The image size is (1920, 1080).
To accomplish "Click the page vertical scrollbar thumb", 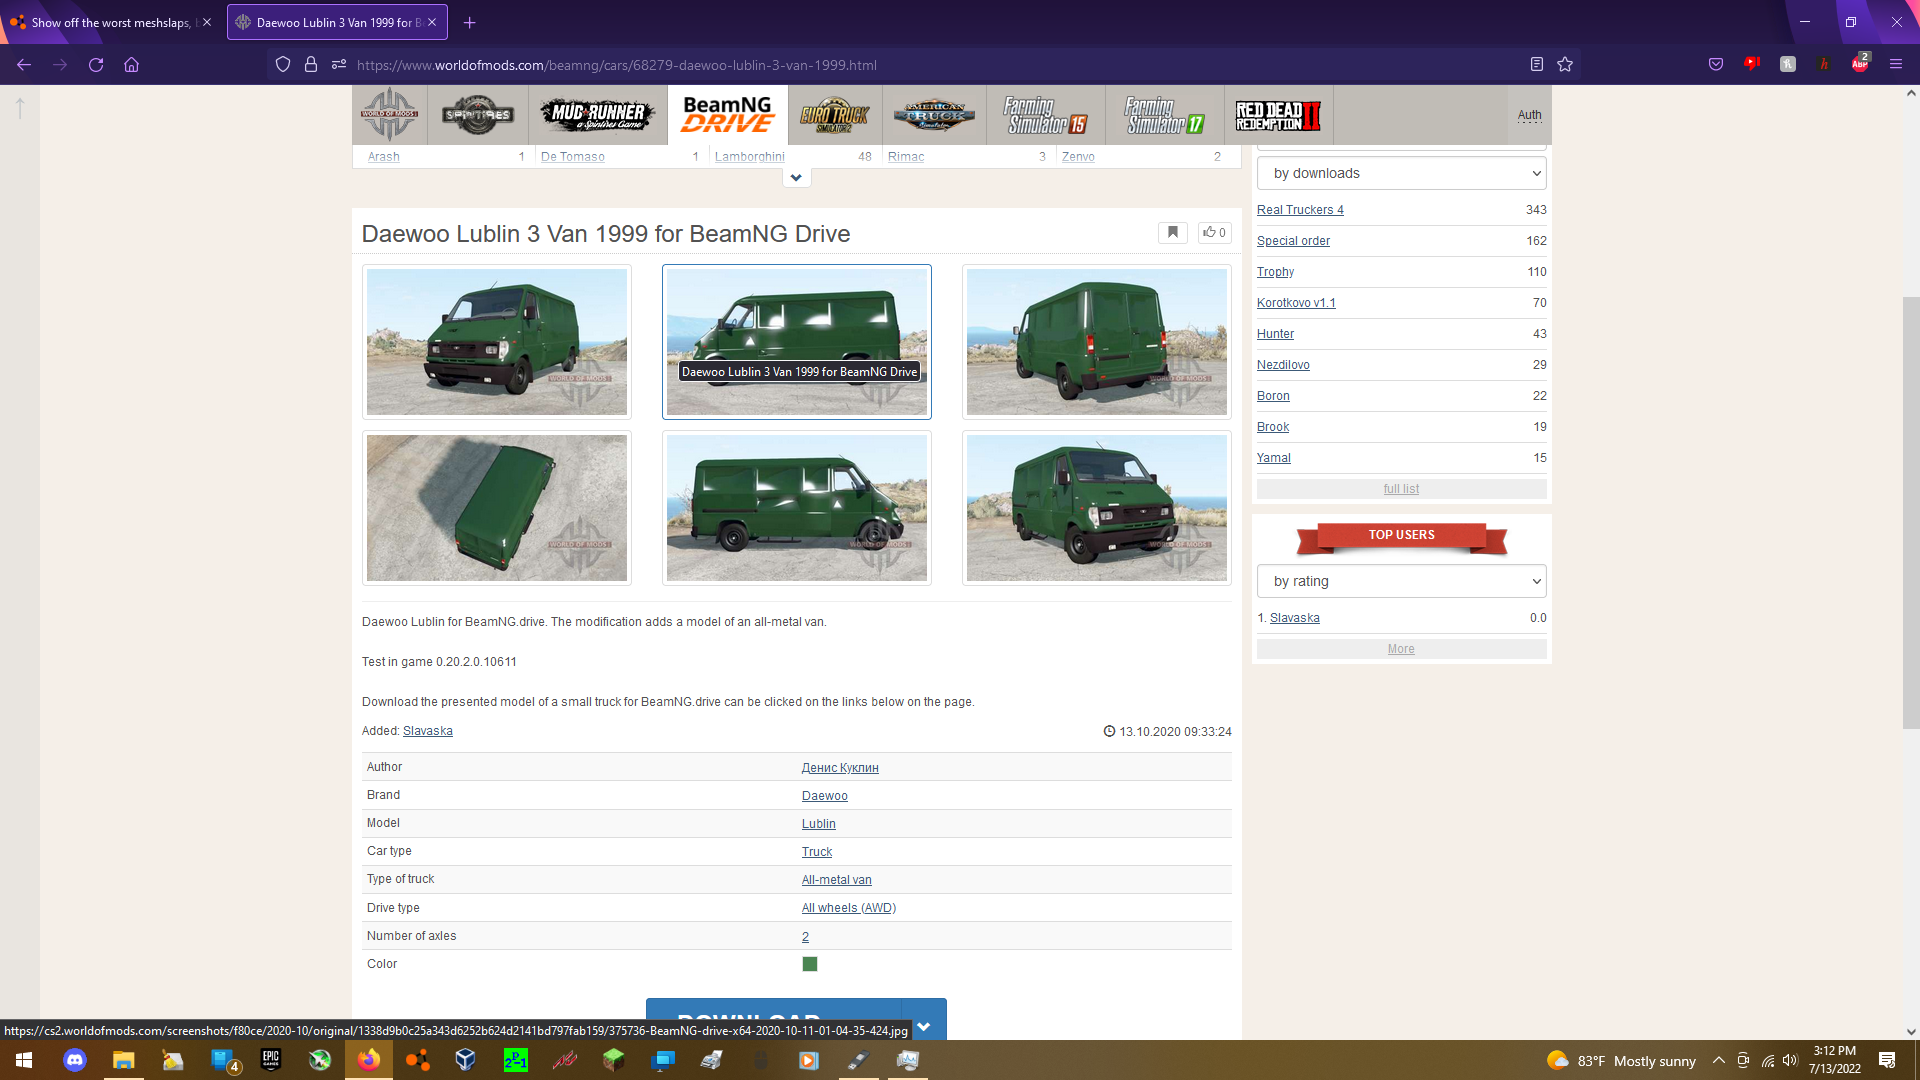I will 1910,512.
